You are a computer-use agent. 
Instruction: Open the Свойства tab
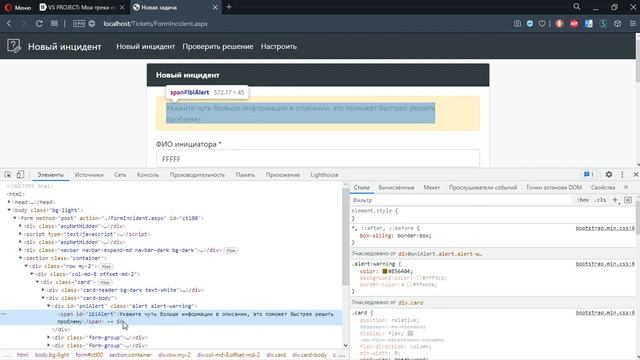(x=603, y=188)
